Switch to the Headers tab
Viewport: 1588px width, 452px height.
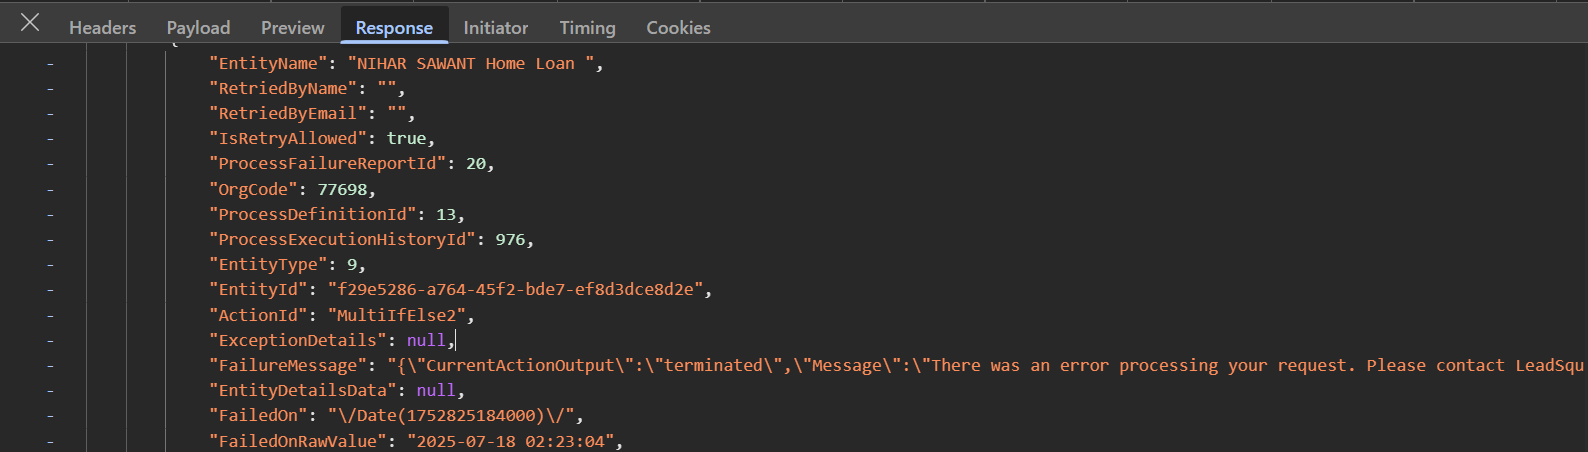(102, 28)
